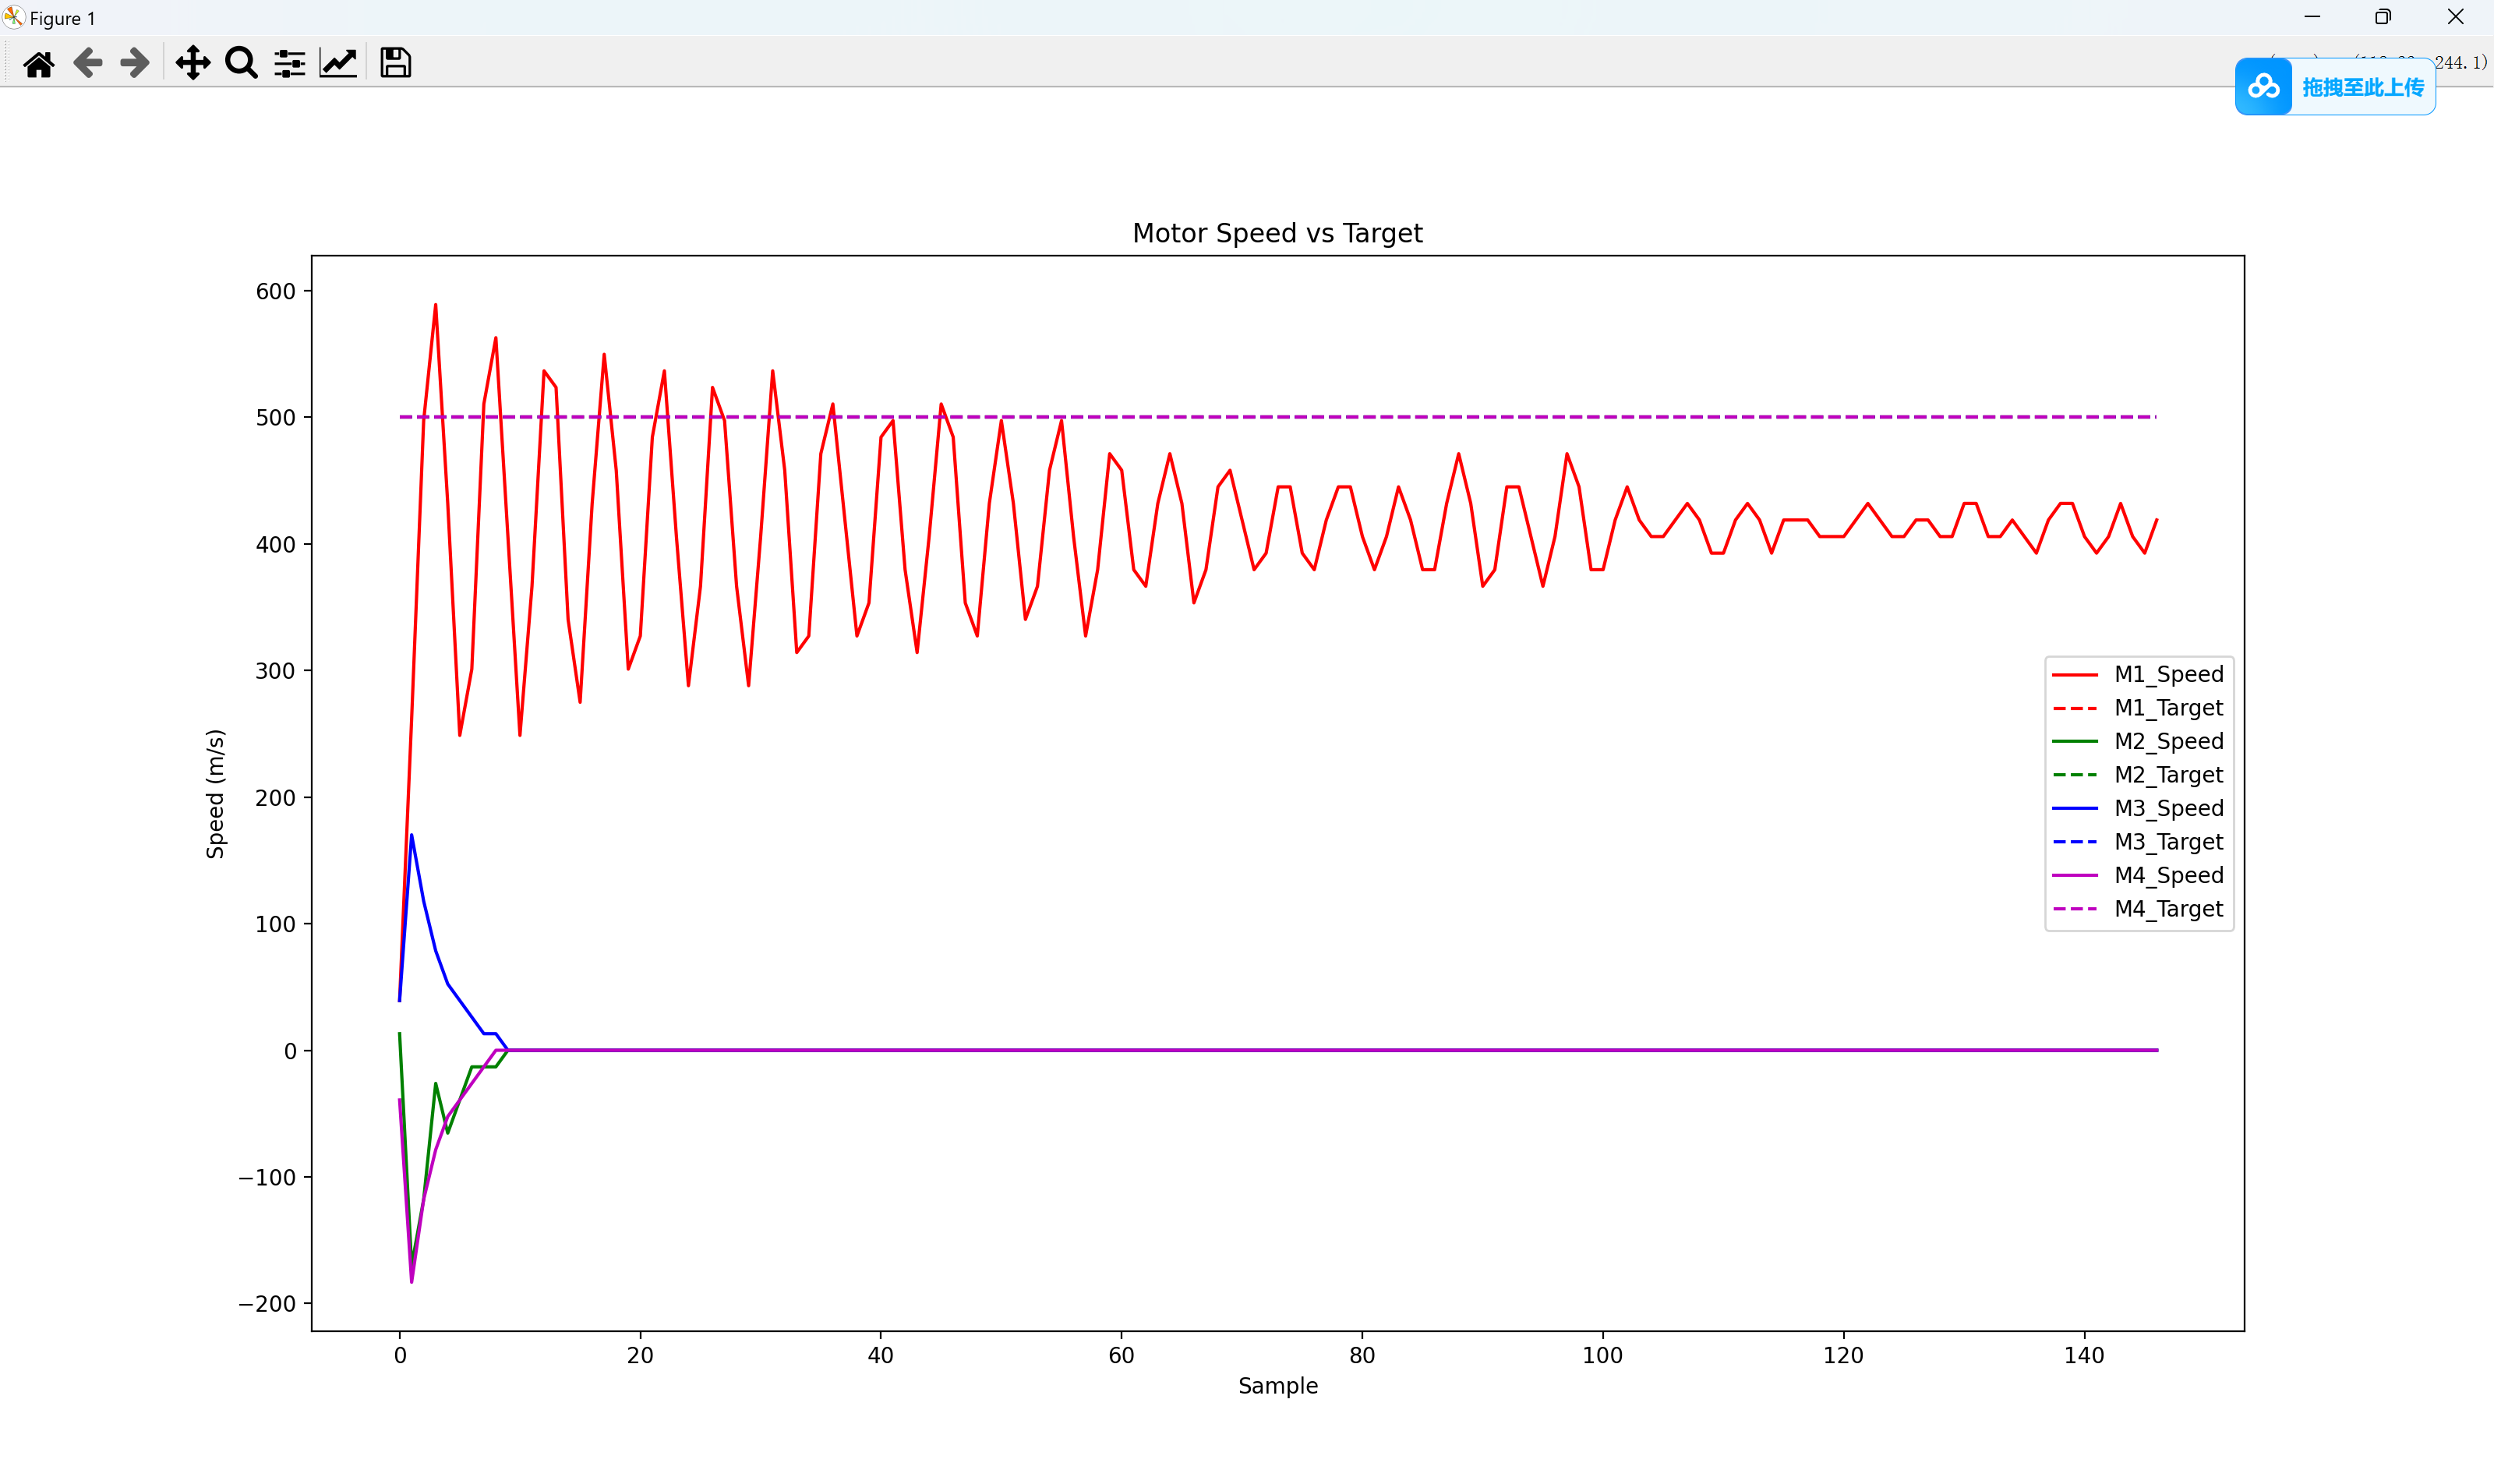2494x1484 pixels.
Task: Click the blue upload drop zone button
Action: click(2362, 87)
